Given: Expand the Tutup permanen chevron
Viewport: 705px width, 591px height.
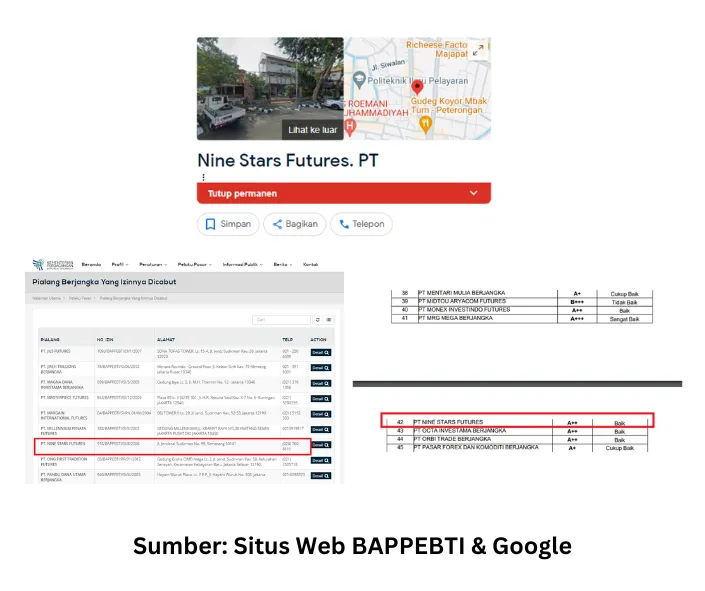Looking at the screenshot, I should [x=473, y=193].
